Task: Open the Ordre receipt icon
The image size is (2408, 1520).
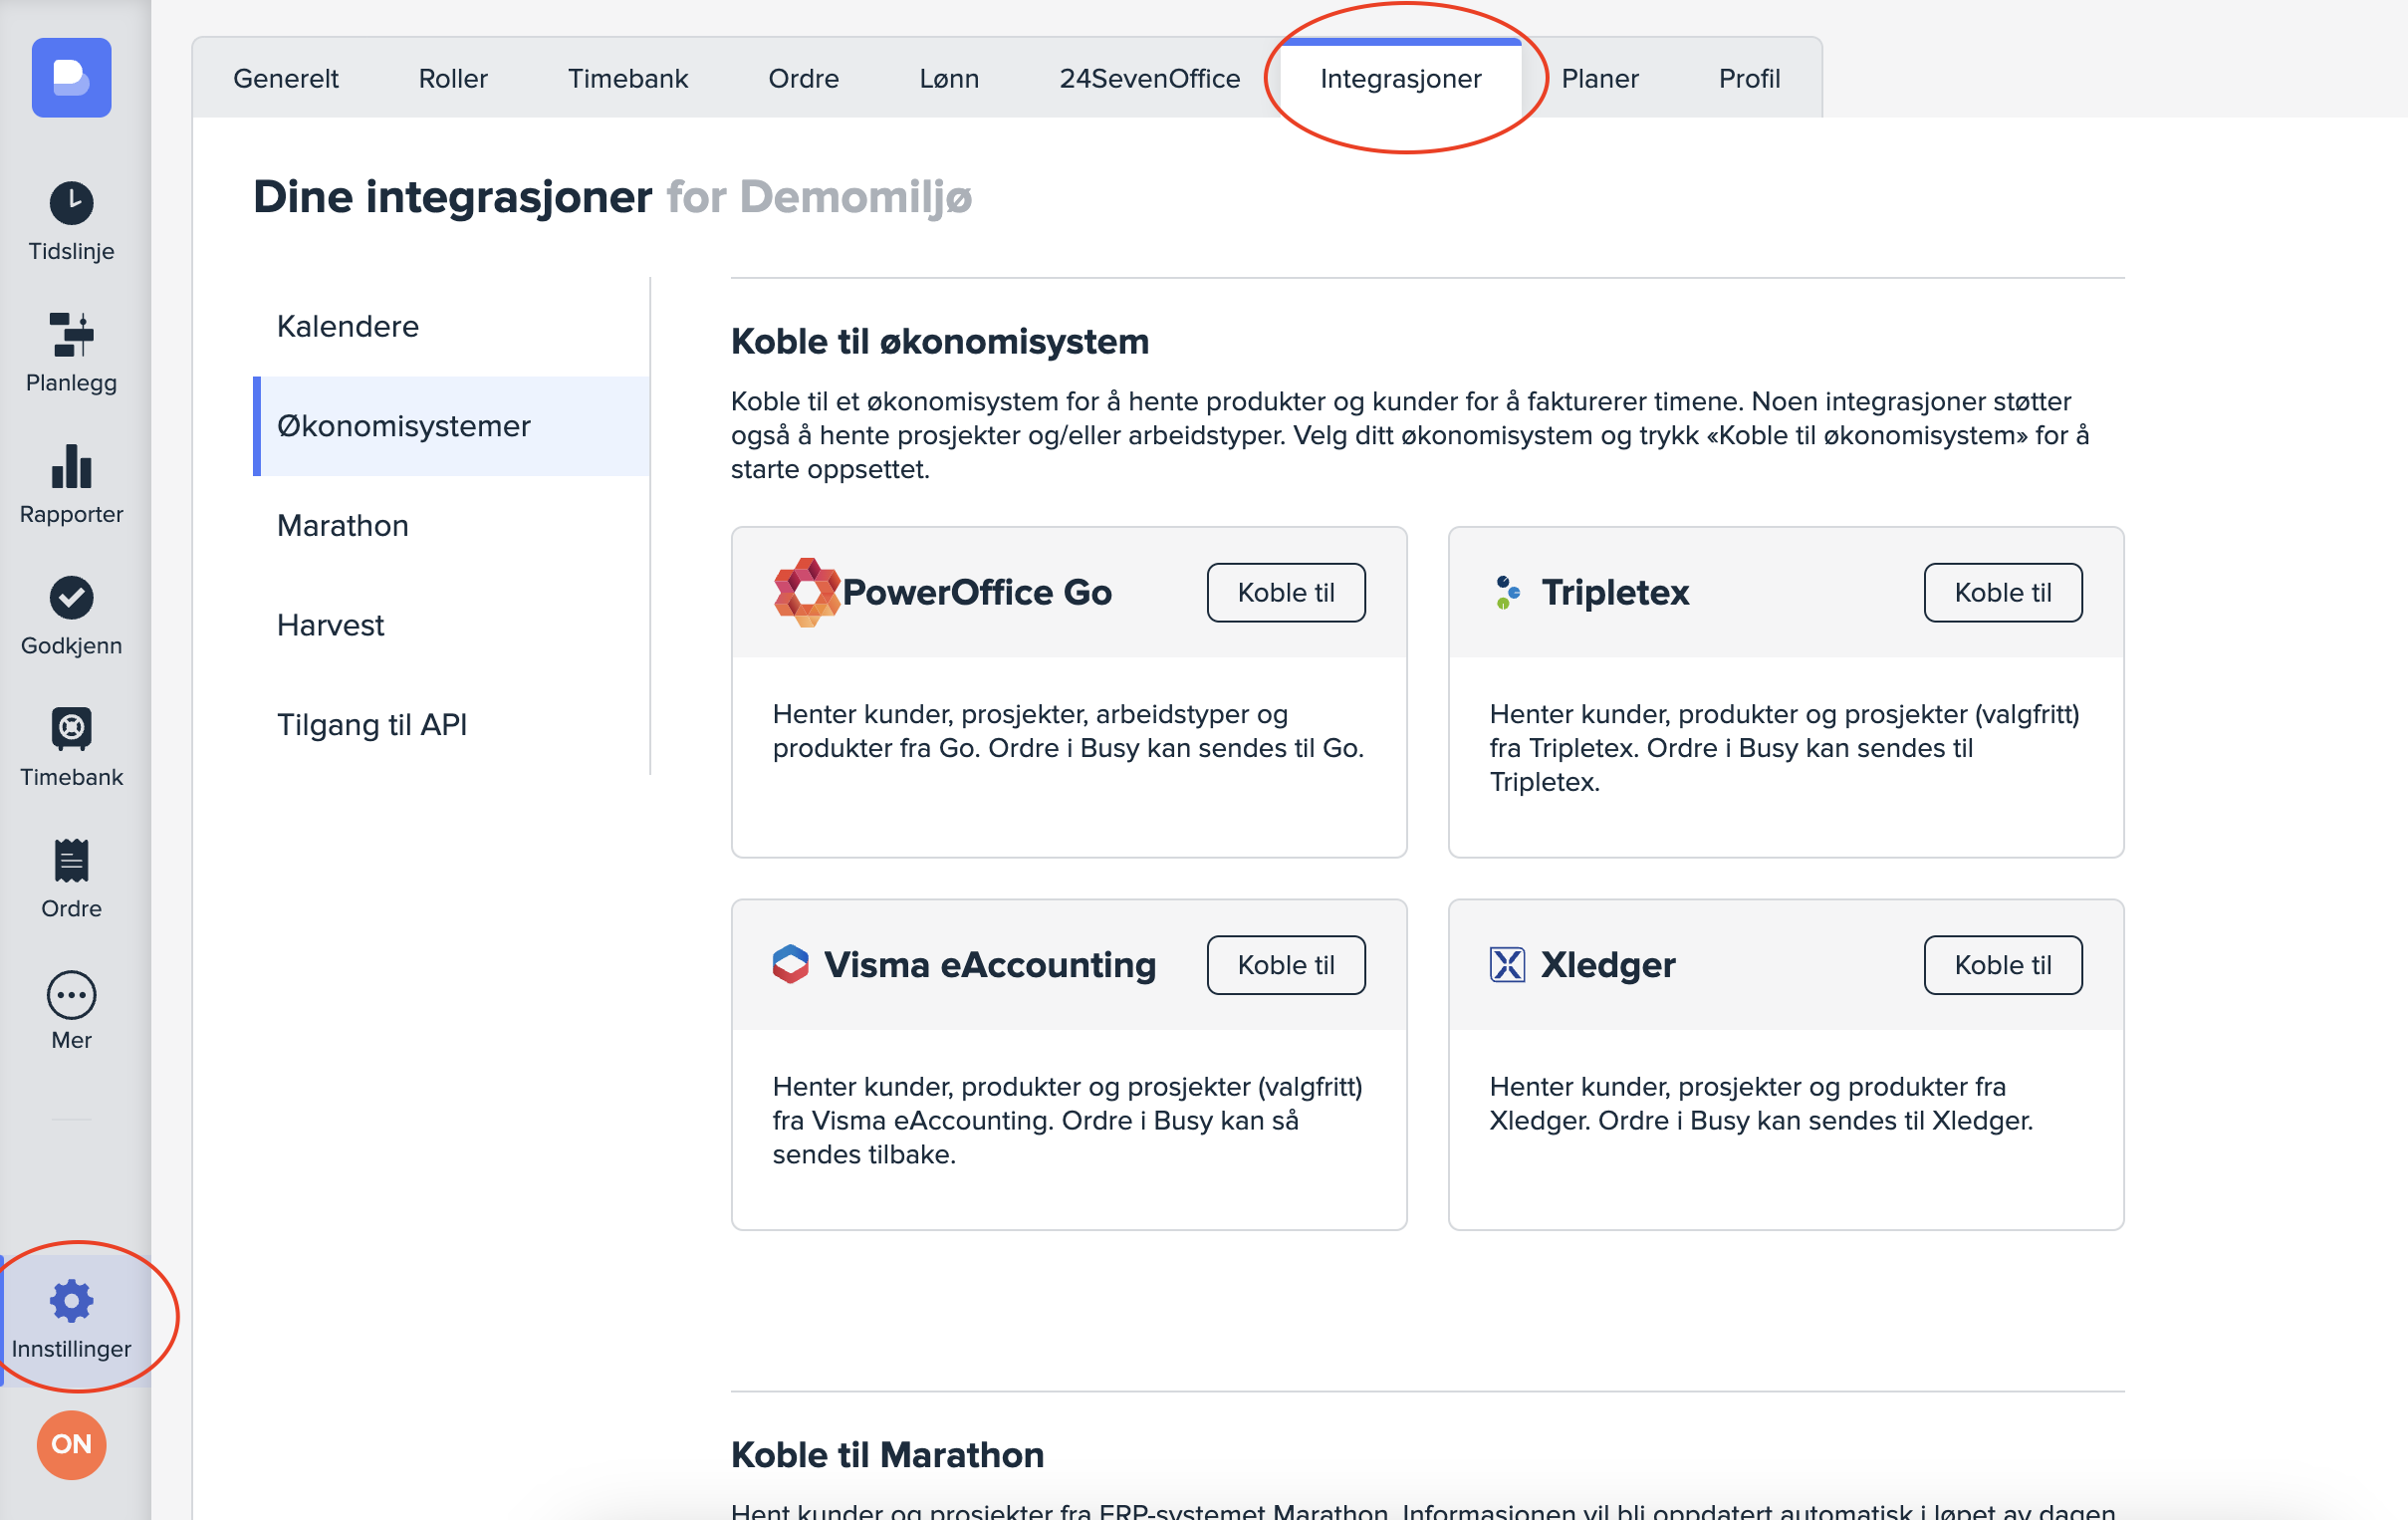Action: pyautogui.click(x=71, y=861)
